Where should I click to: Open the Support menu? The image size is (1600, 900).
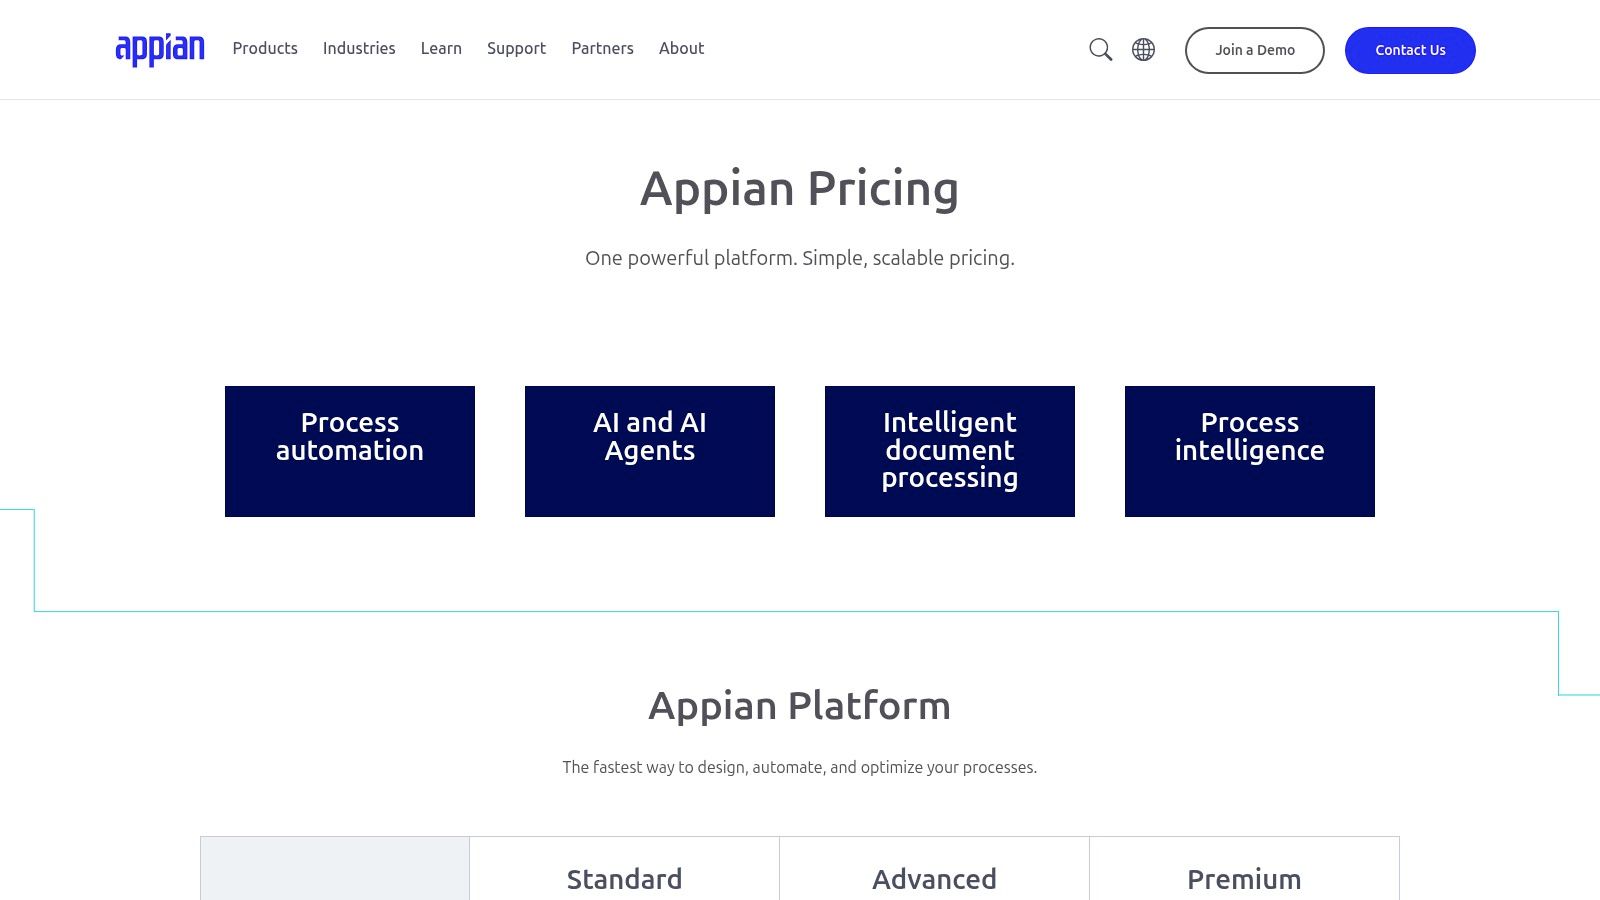pos(516,48)
